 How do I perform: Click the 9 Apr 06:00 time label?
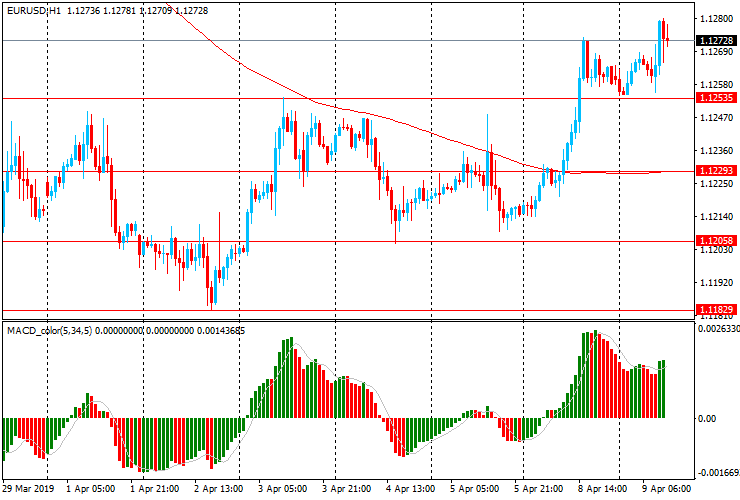[667, 489]
